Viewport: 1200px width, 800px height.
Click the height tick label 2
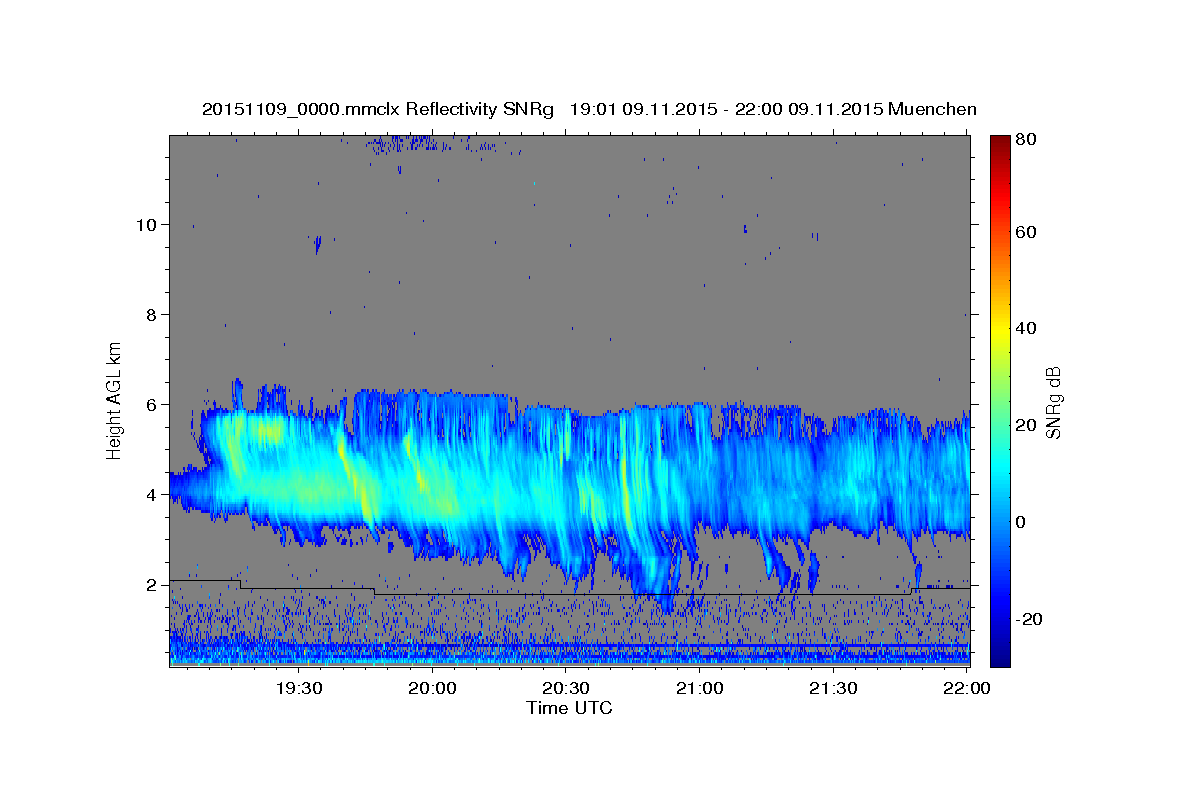[150, 585]
